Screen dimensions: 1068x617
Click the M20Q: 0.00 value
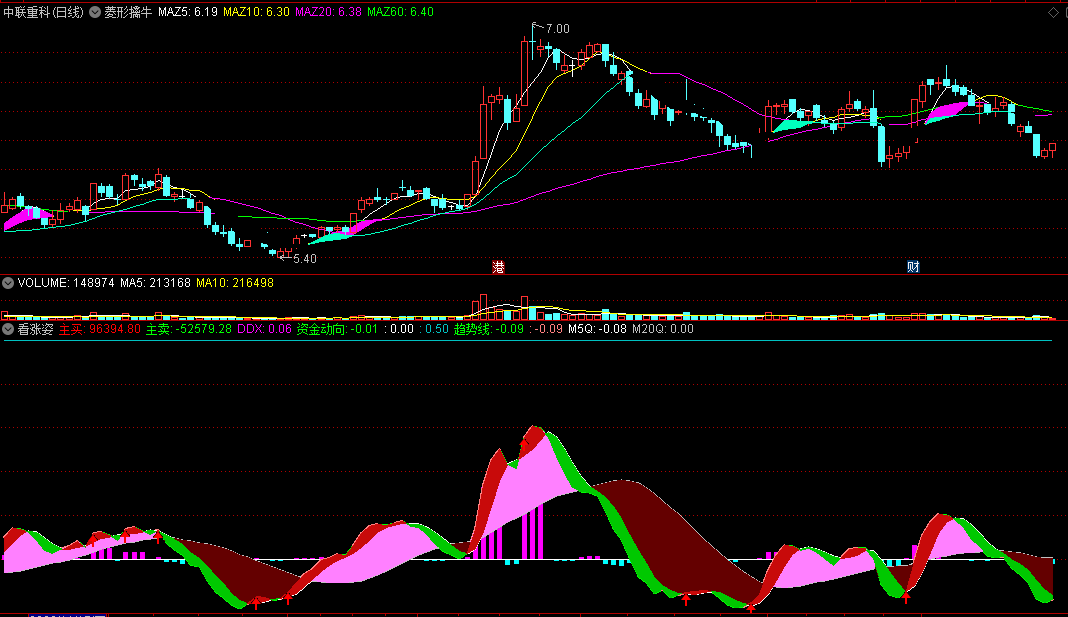(x=663, y=329)
